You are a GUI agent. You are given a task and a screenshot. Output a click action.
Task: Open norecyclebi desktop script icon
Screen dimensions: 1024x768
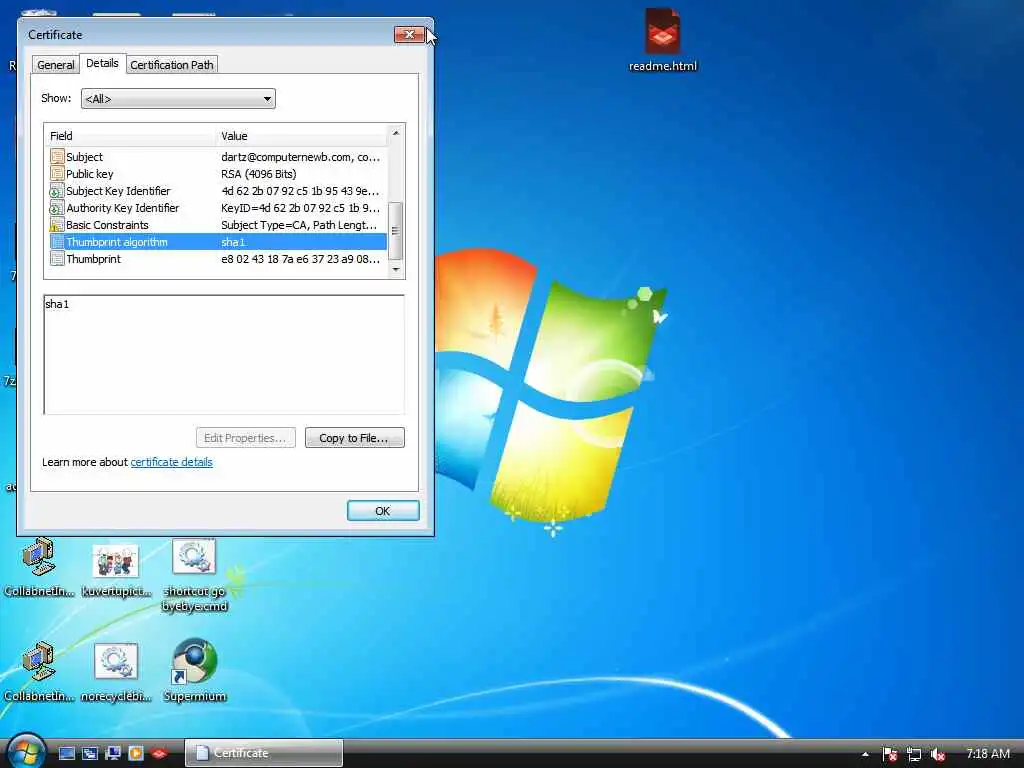coord(116,673)
